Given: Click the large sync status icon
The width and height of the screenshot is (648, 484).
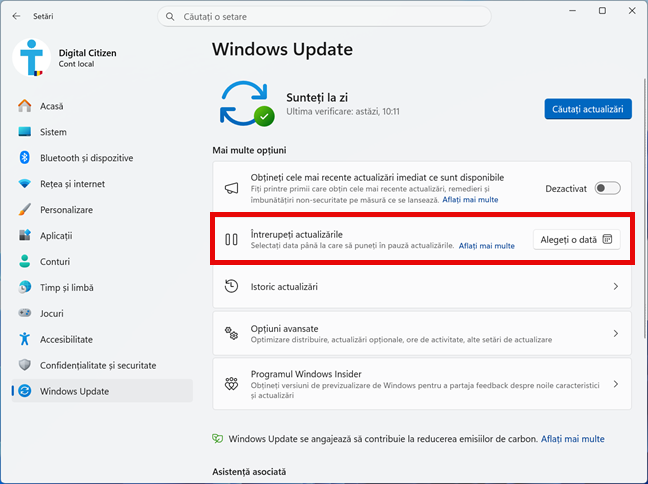Looking at the screenshot, I should tap(247, 103).
